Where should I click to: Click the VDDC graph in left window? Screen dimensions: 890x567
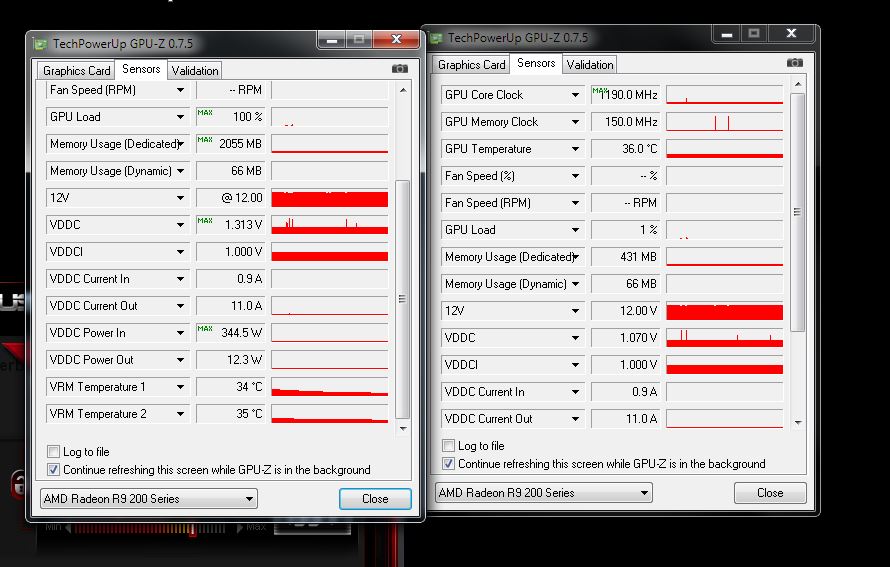[330, 225]
